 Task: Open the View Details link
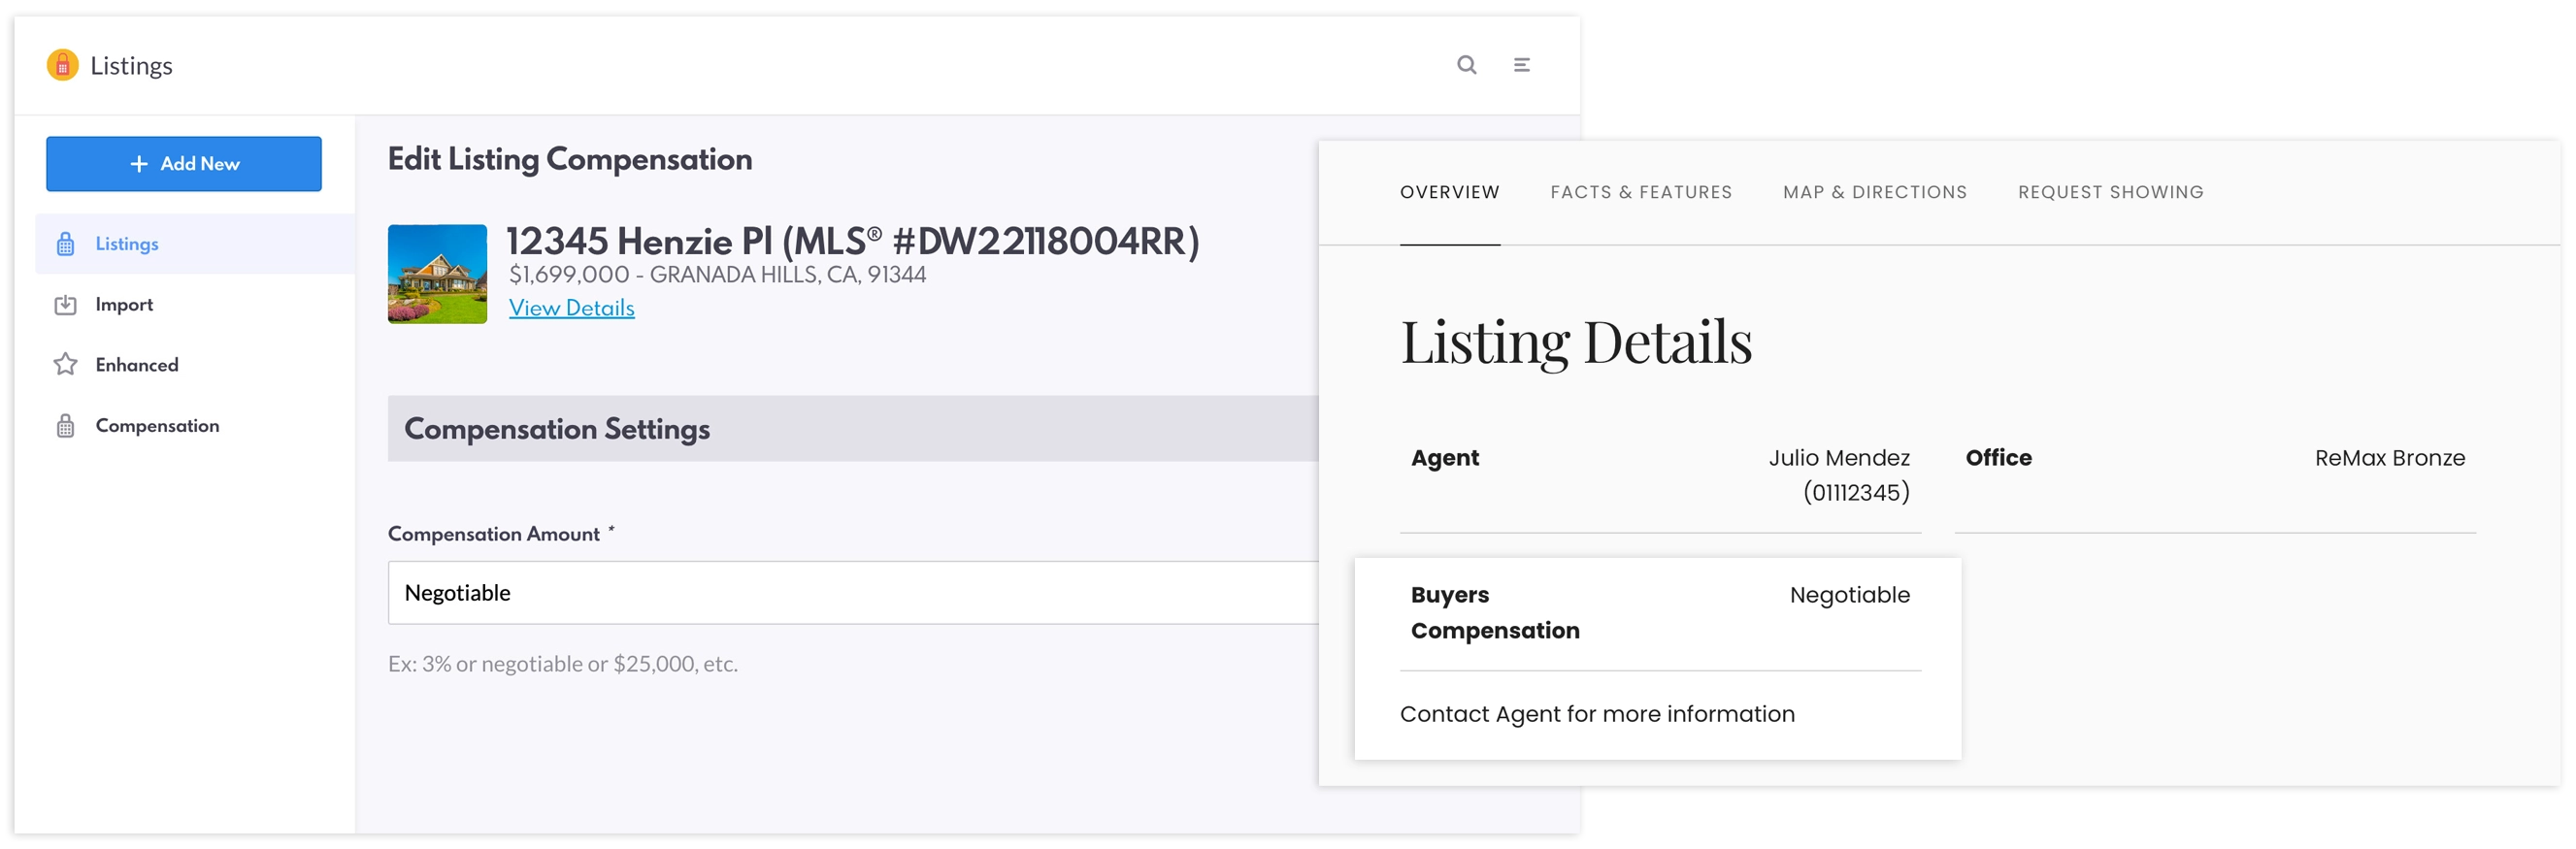(571, 308)
